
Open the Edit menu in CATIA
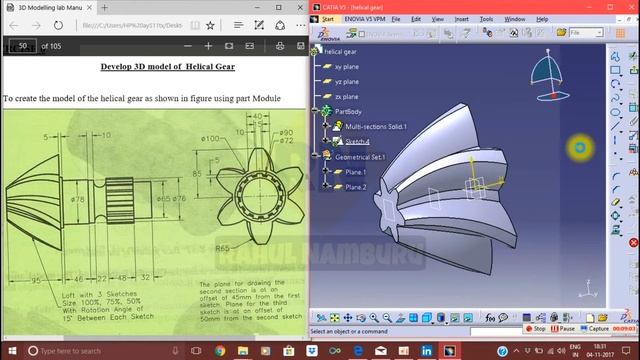coord(416,19)
